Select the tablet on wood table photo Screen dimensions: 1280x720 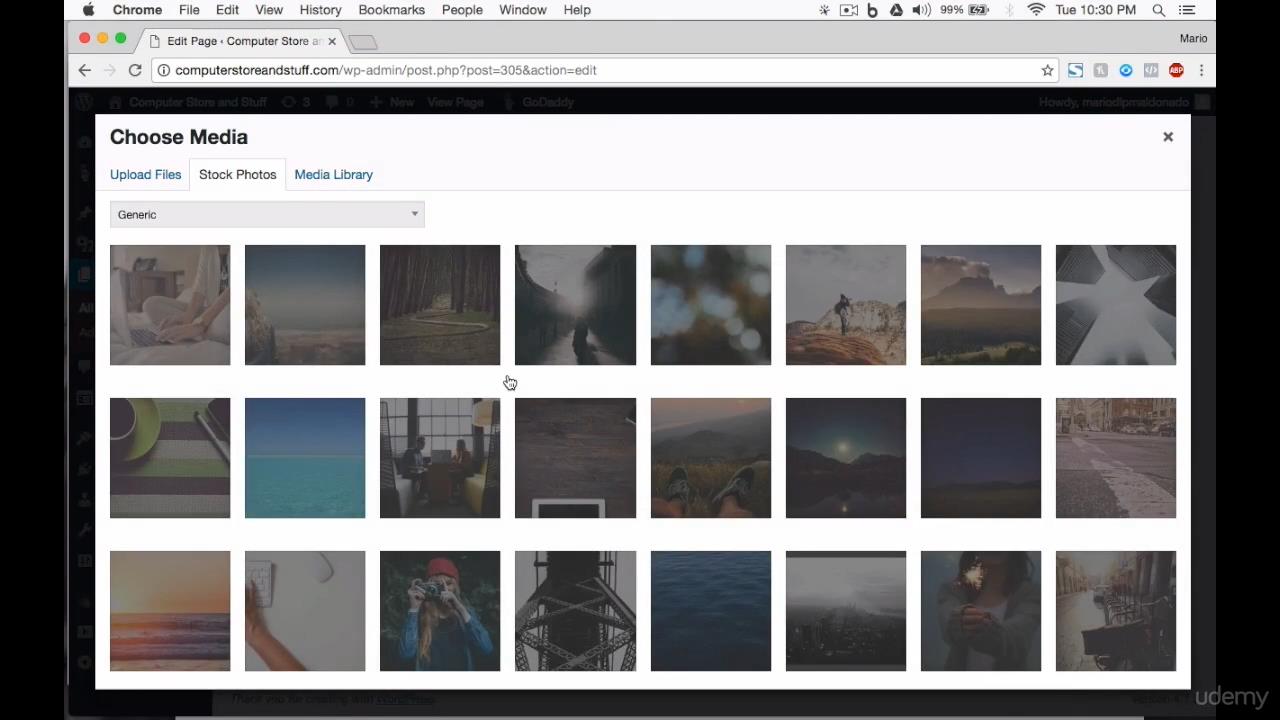pyautogui.click(x=575, y=458)
